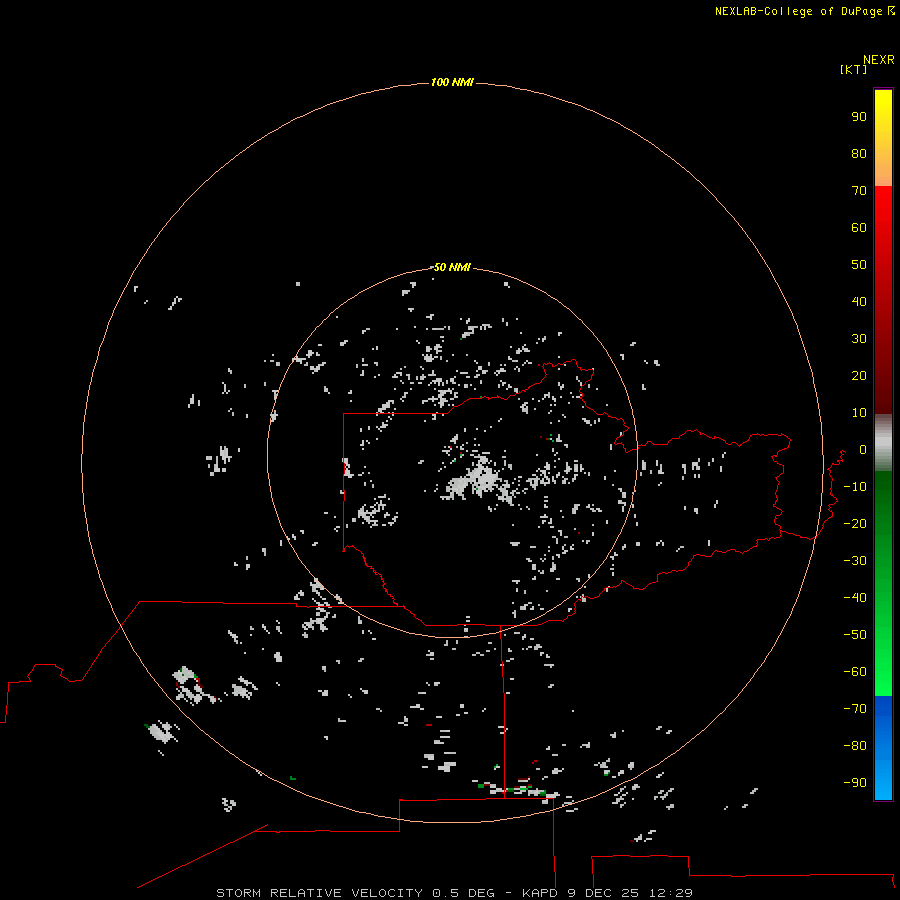Pick the yellow band of the color bar
Image resolution: width=900 pixels, height=900 pixels.
[883, 138]
